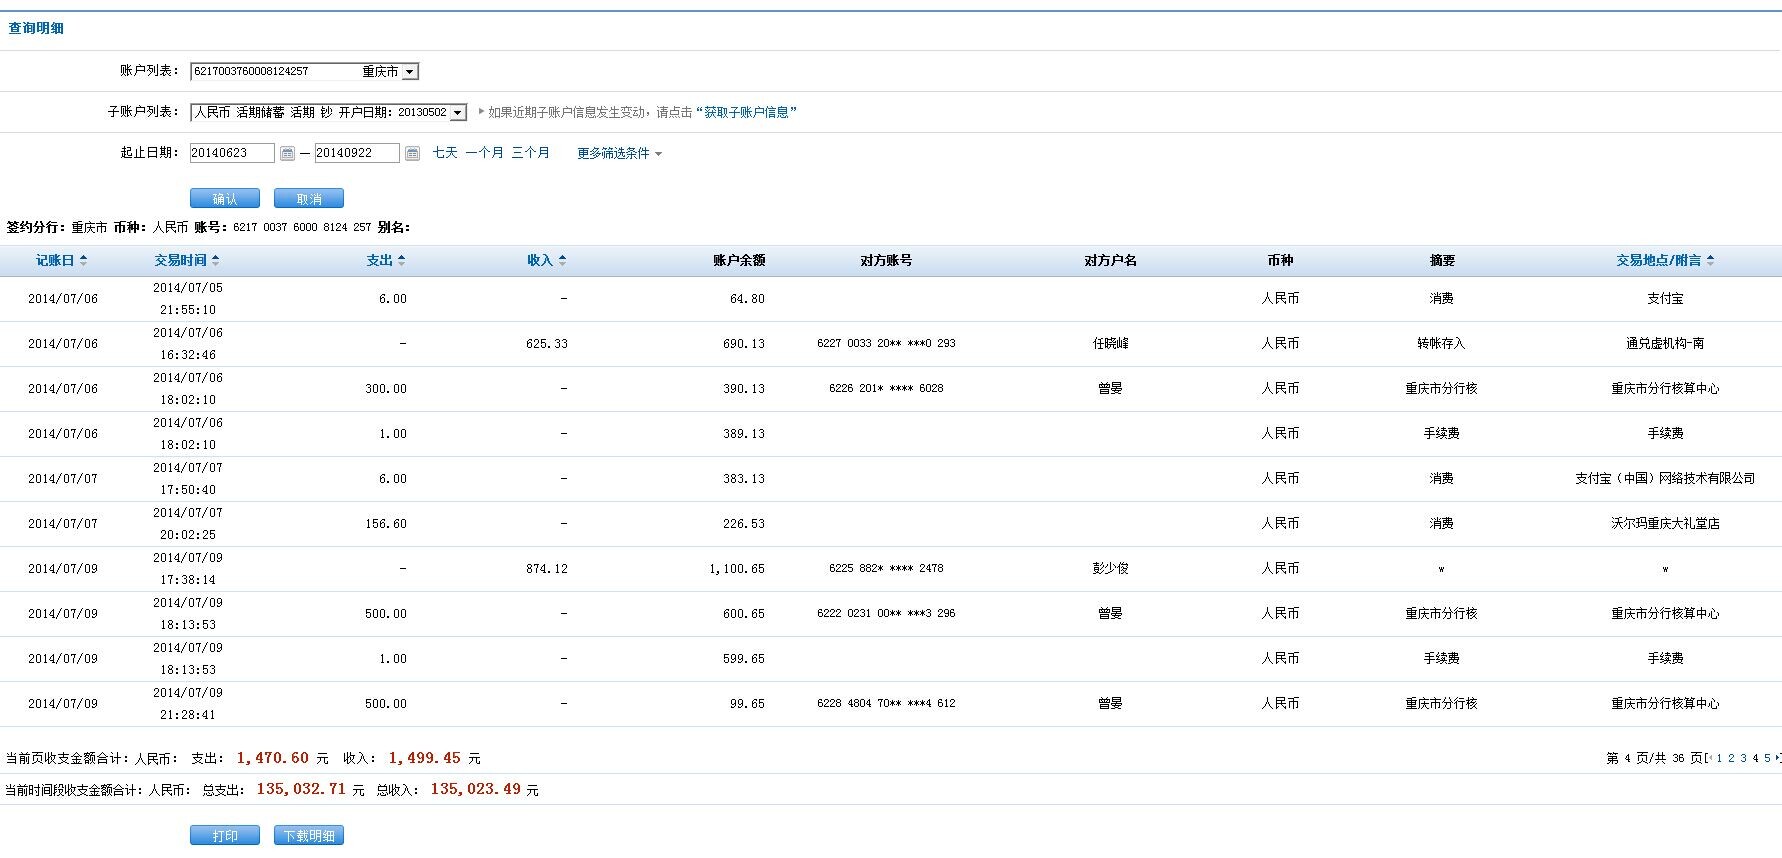Screen dimensions: 1782x858
Task: Download details with 下载明细 button
Action: (309, 835)
